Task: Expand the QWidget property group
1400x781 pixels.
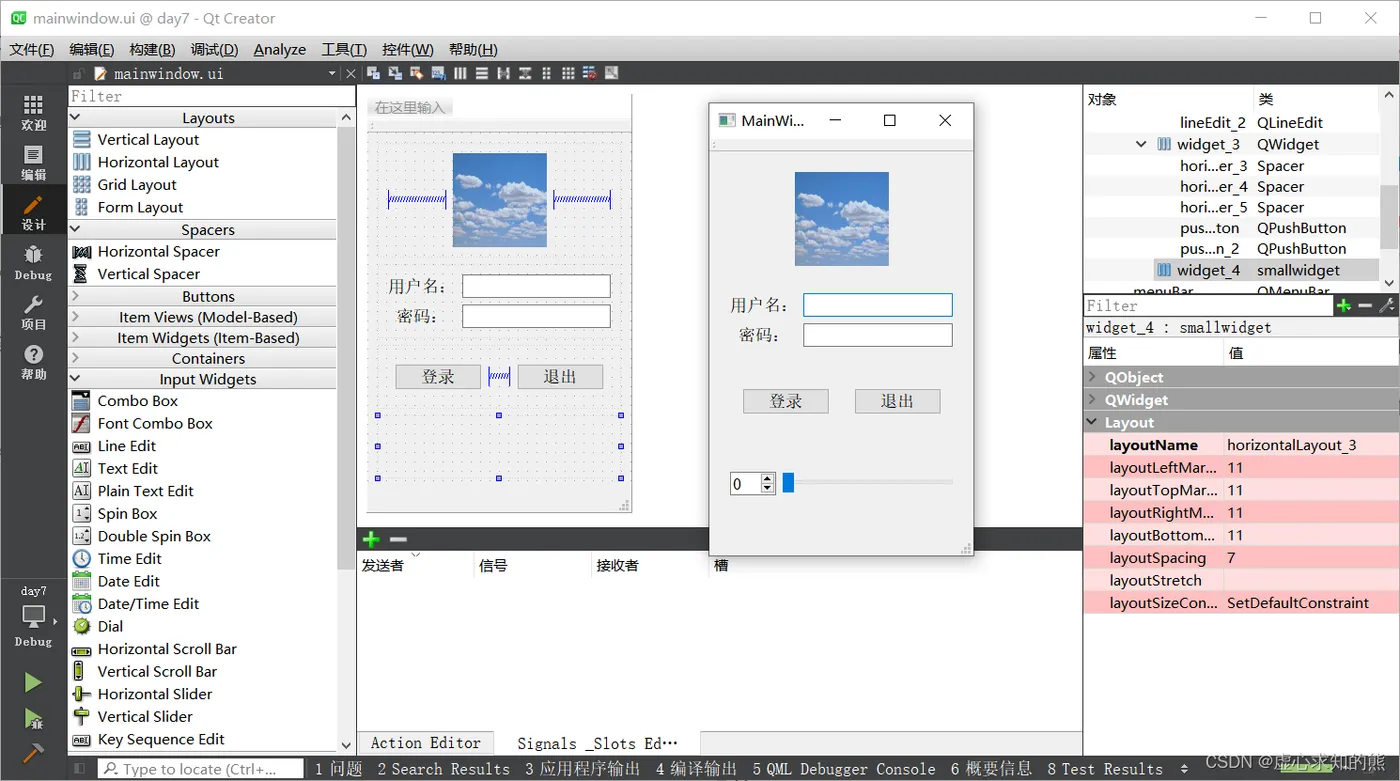Action: pos(1092,400)
